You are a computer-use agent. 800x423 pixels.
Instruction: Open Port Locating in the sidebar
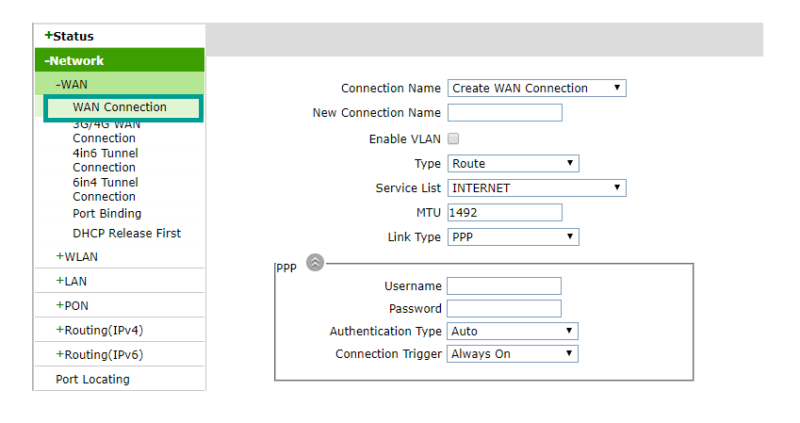click(x=92, y=380)
